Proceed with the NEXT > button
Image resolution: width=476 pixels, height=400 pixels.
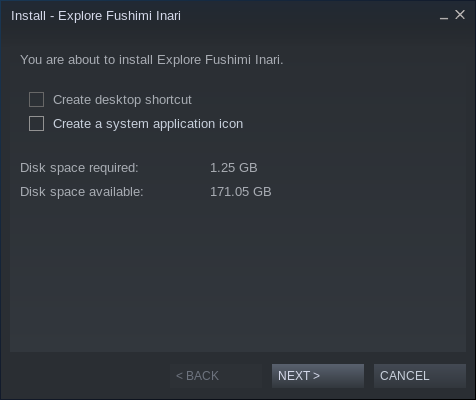[x=318, y=376]
